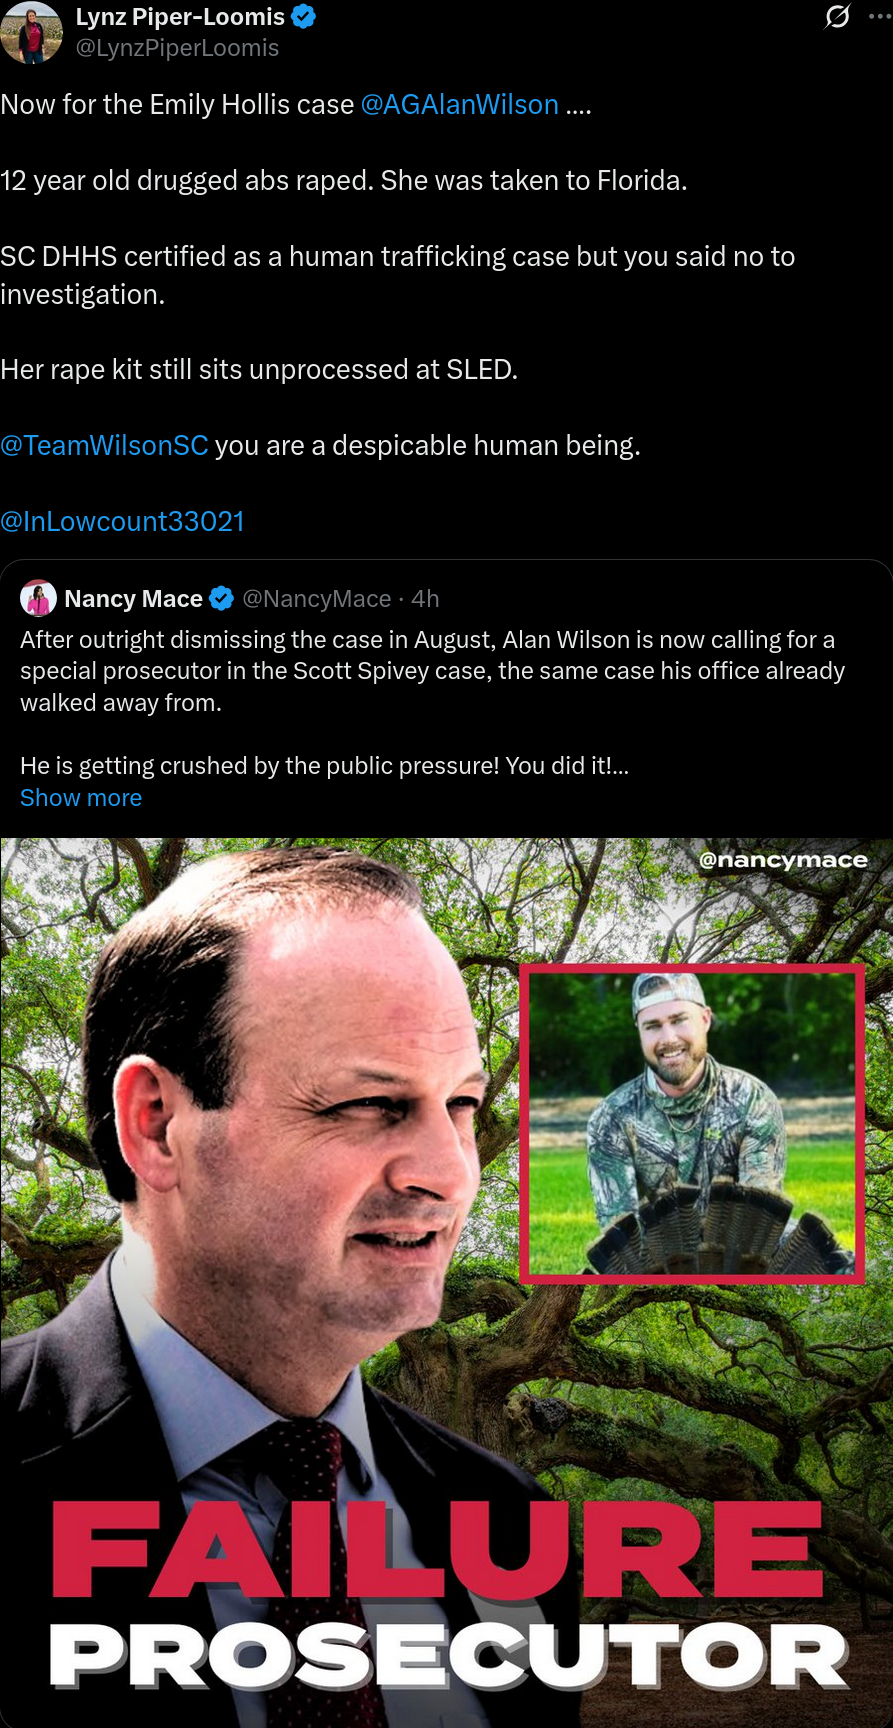Open Lynz Piper-Loomis profile avatar

32,32
